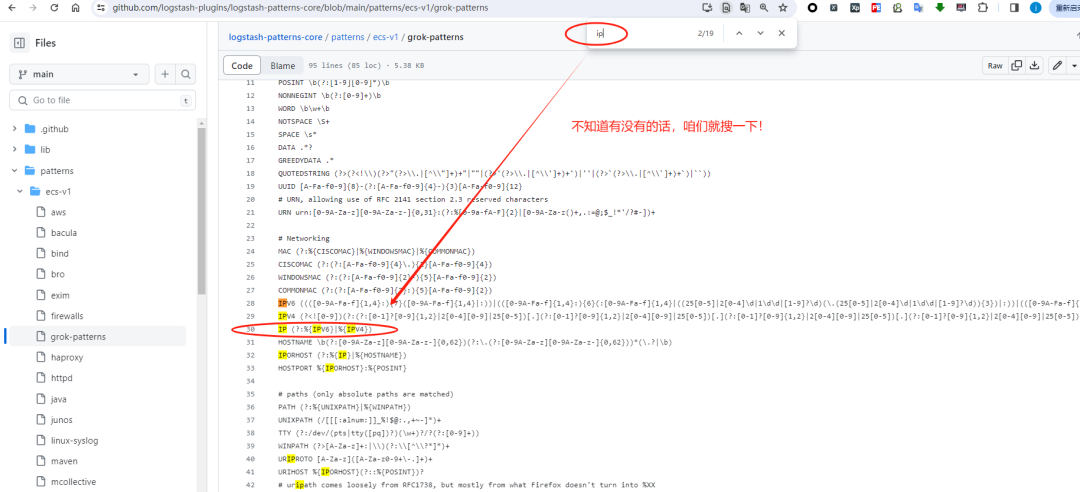This screenshot has width=1080, height=492.
Task: Open the httpd file
Action: (x=62, y=378)
